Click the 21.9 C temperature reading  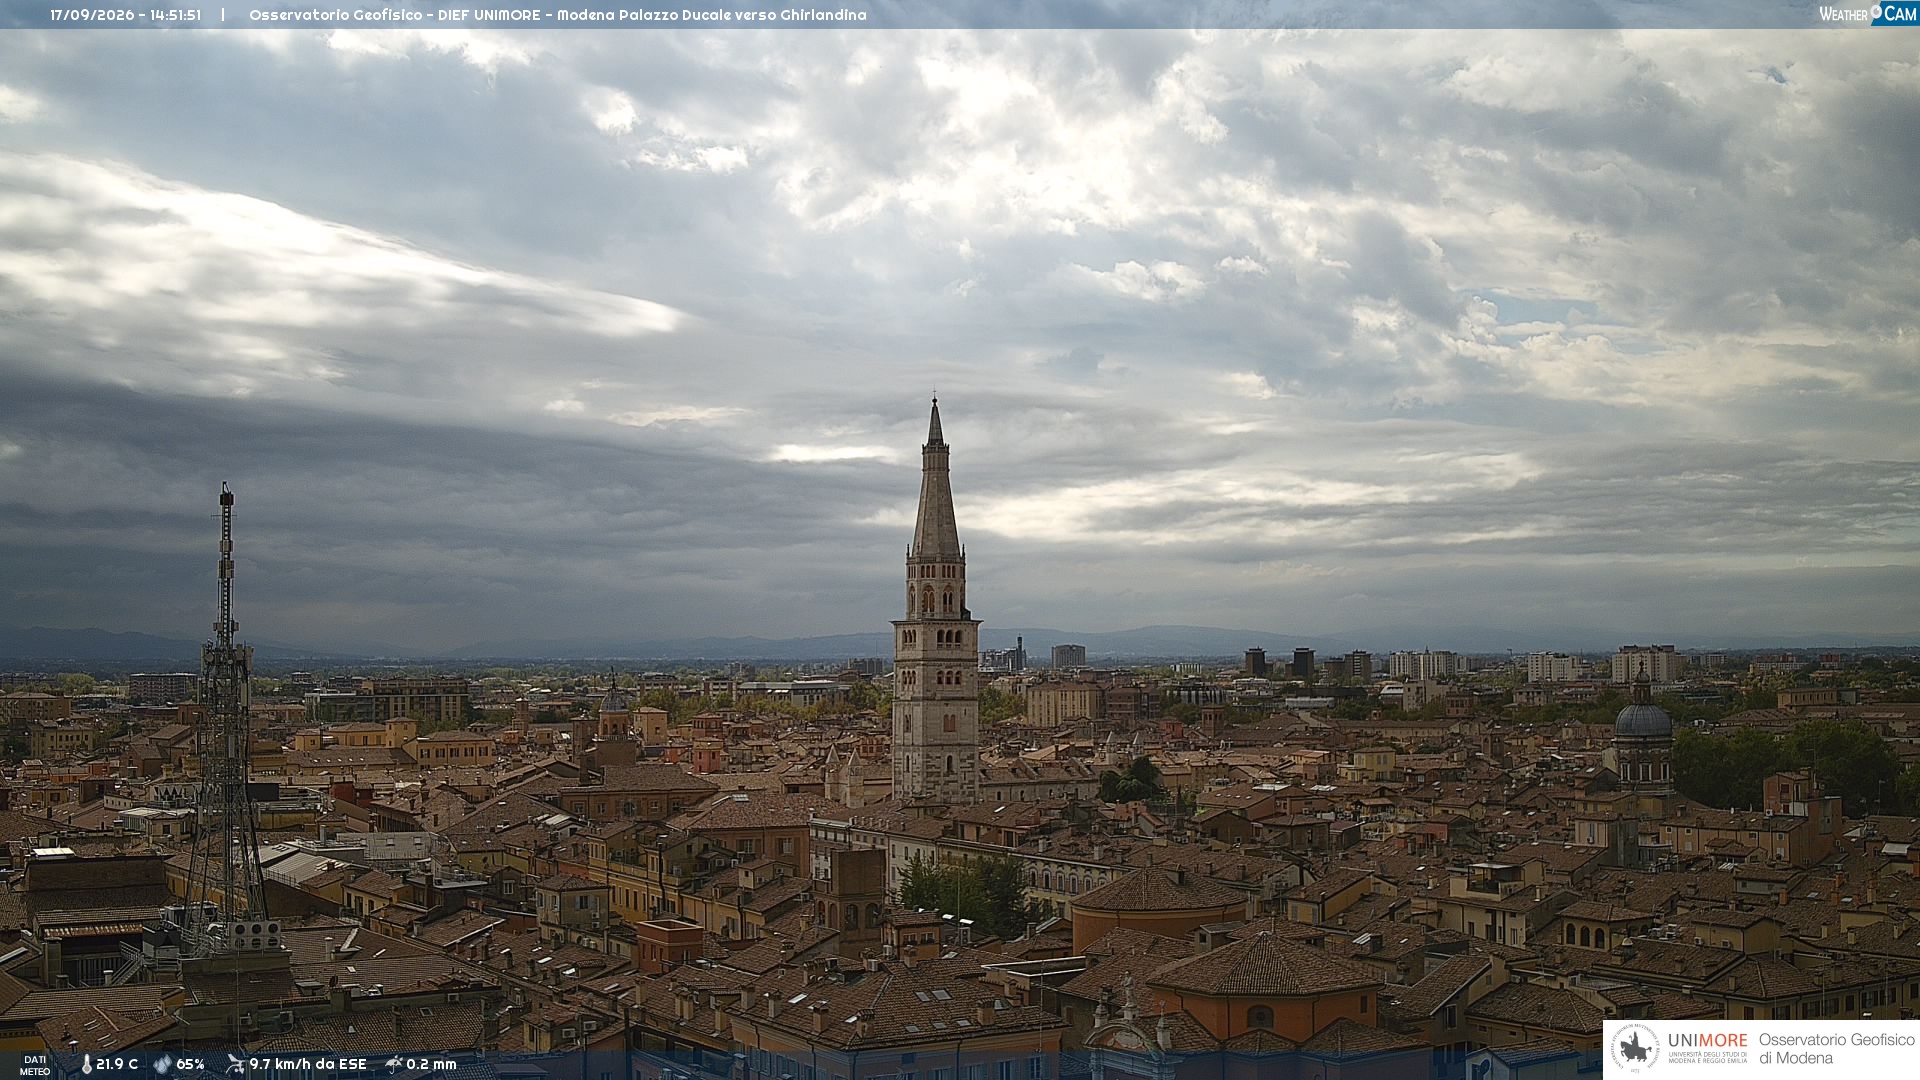pos(117,1064)
